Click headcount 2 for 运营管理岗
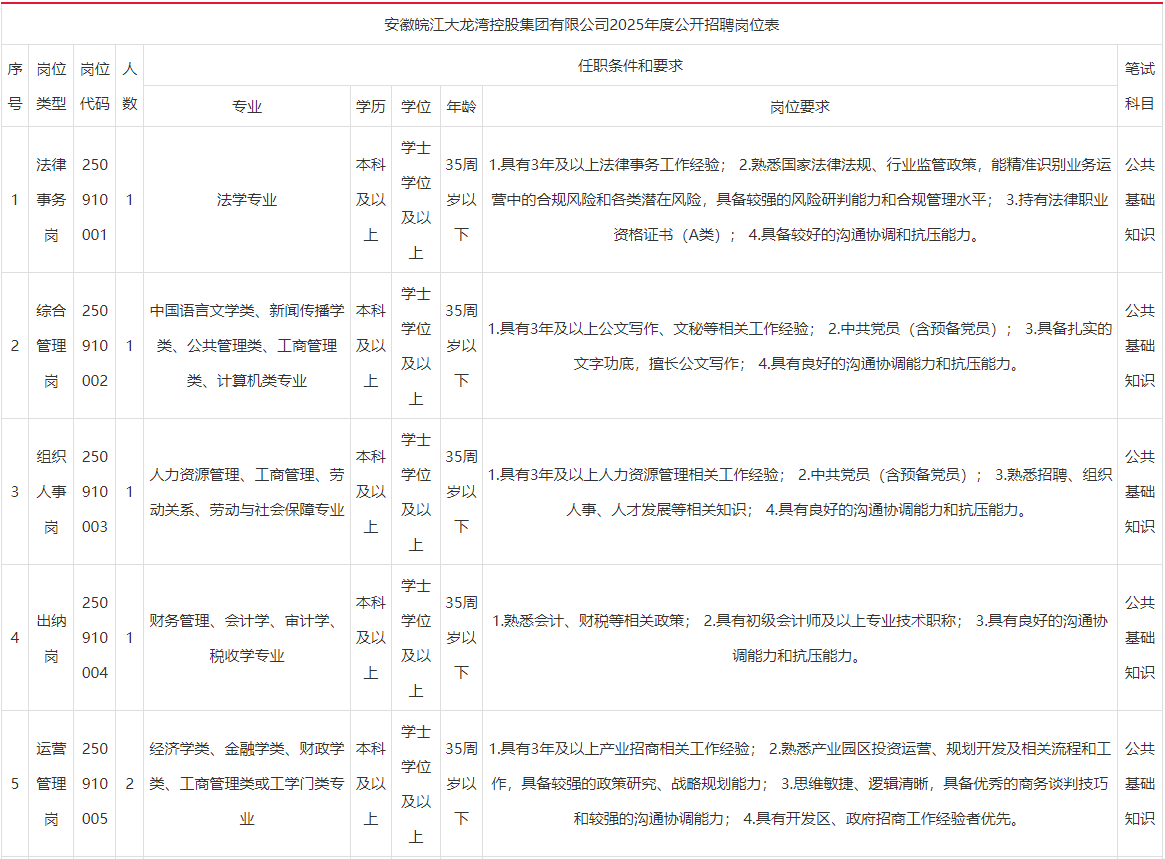 point(129,783)
